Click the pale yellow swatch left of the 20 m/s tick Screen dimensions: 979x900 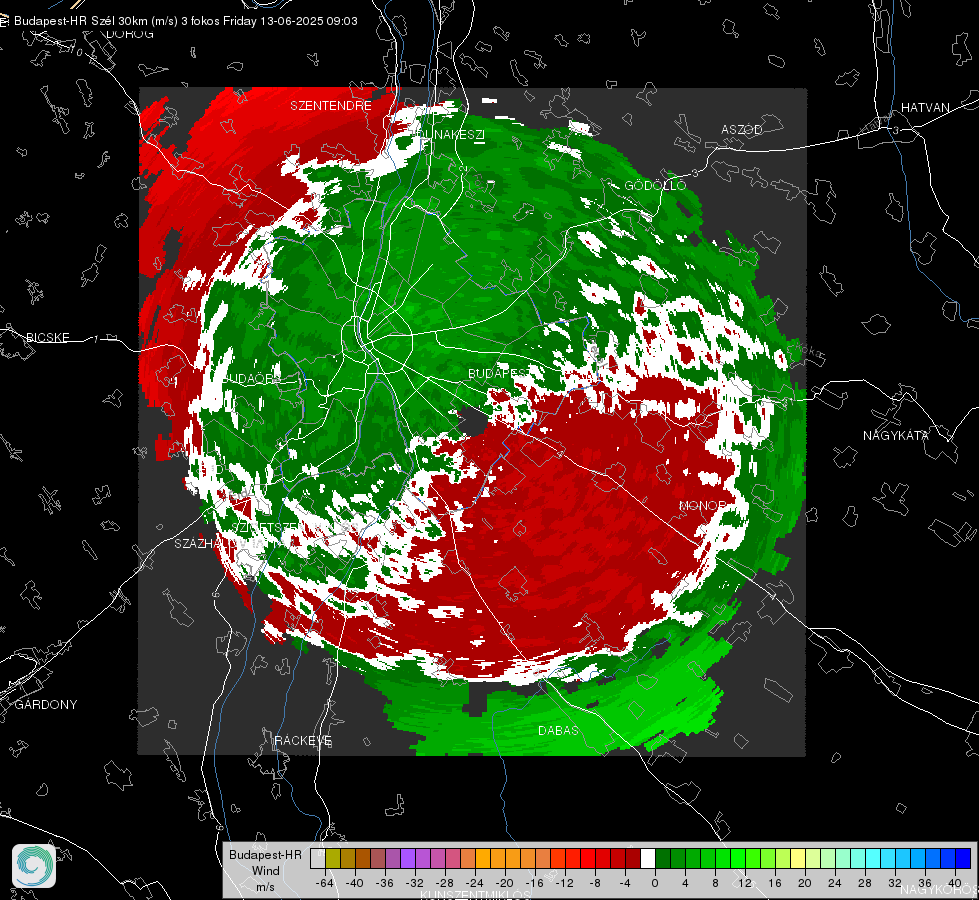[798, 859]
